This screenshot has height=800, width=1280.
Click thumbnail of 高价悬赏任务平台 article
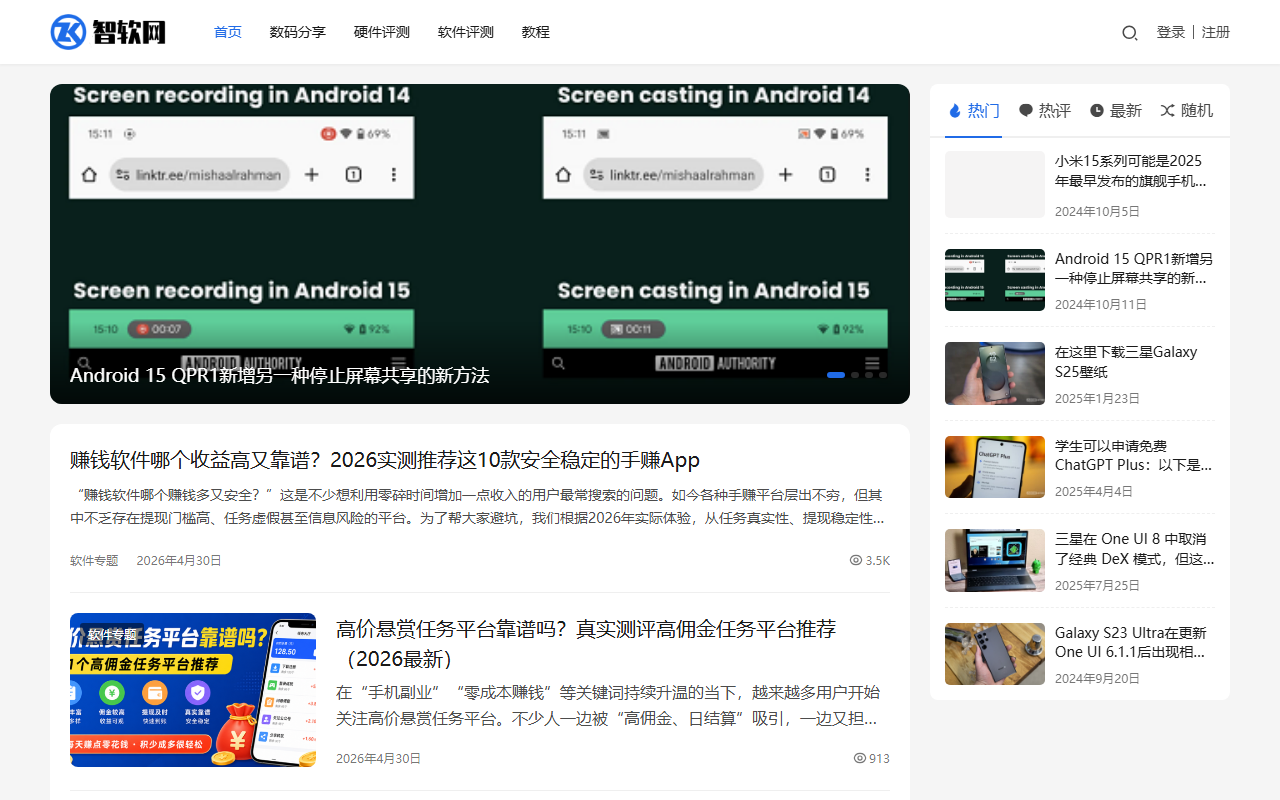pyautogui.click(x=193, y=690)
